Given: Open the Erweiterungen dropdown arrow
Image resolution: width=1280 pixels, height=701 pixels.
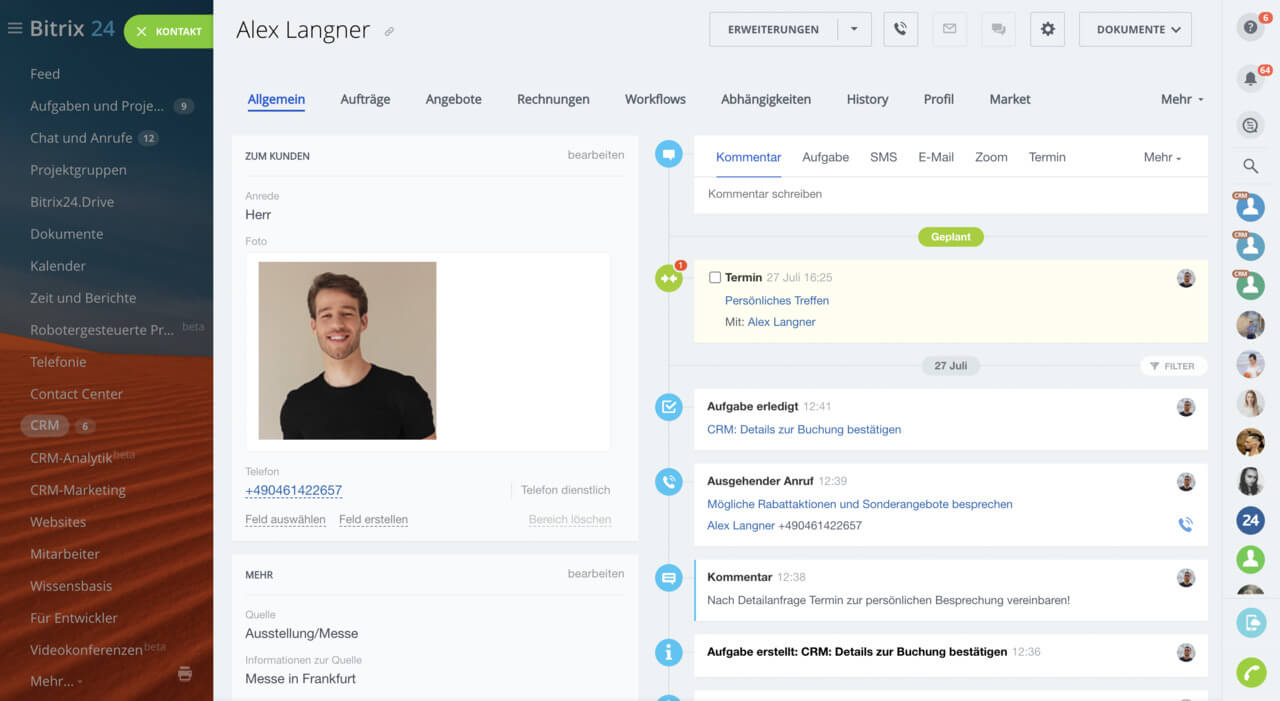Looking at the screenshot, I should pyautogui.click(x=854, y=29).
